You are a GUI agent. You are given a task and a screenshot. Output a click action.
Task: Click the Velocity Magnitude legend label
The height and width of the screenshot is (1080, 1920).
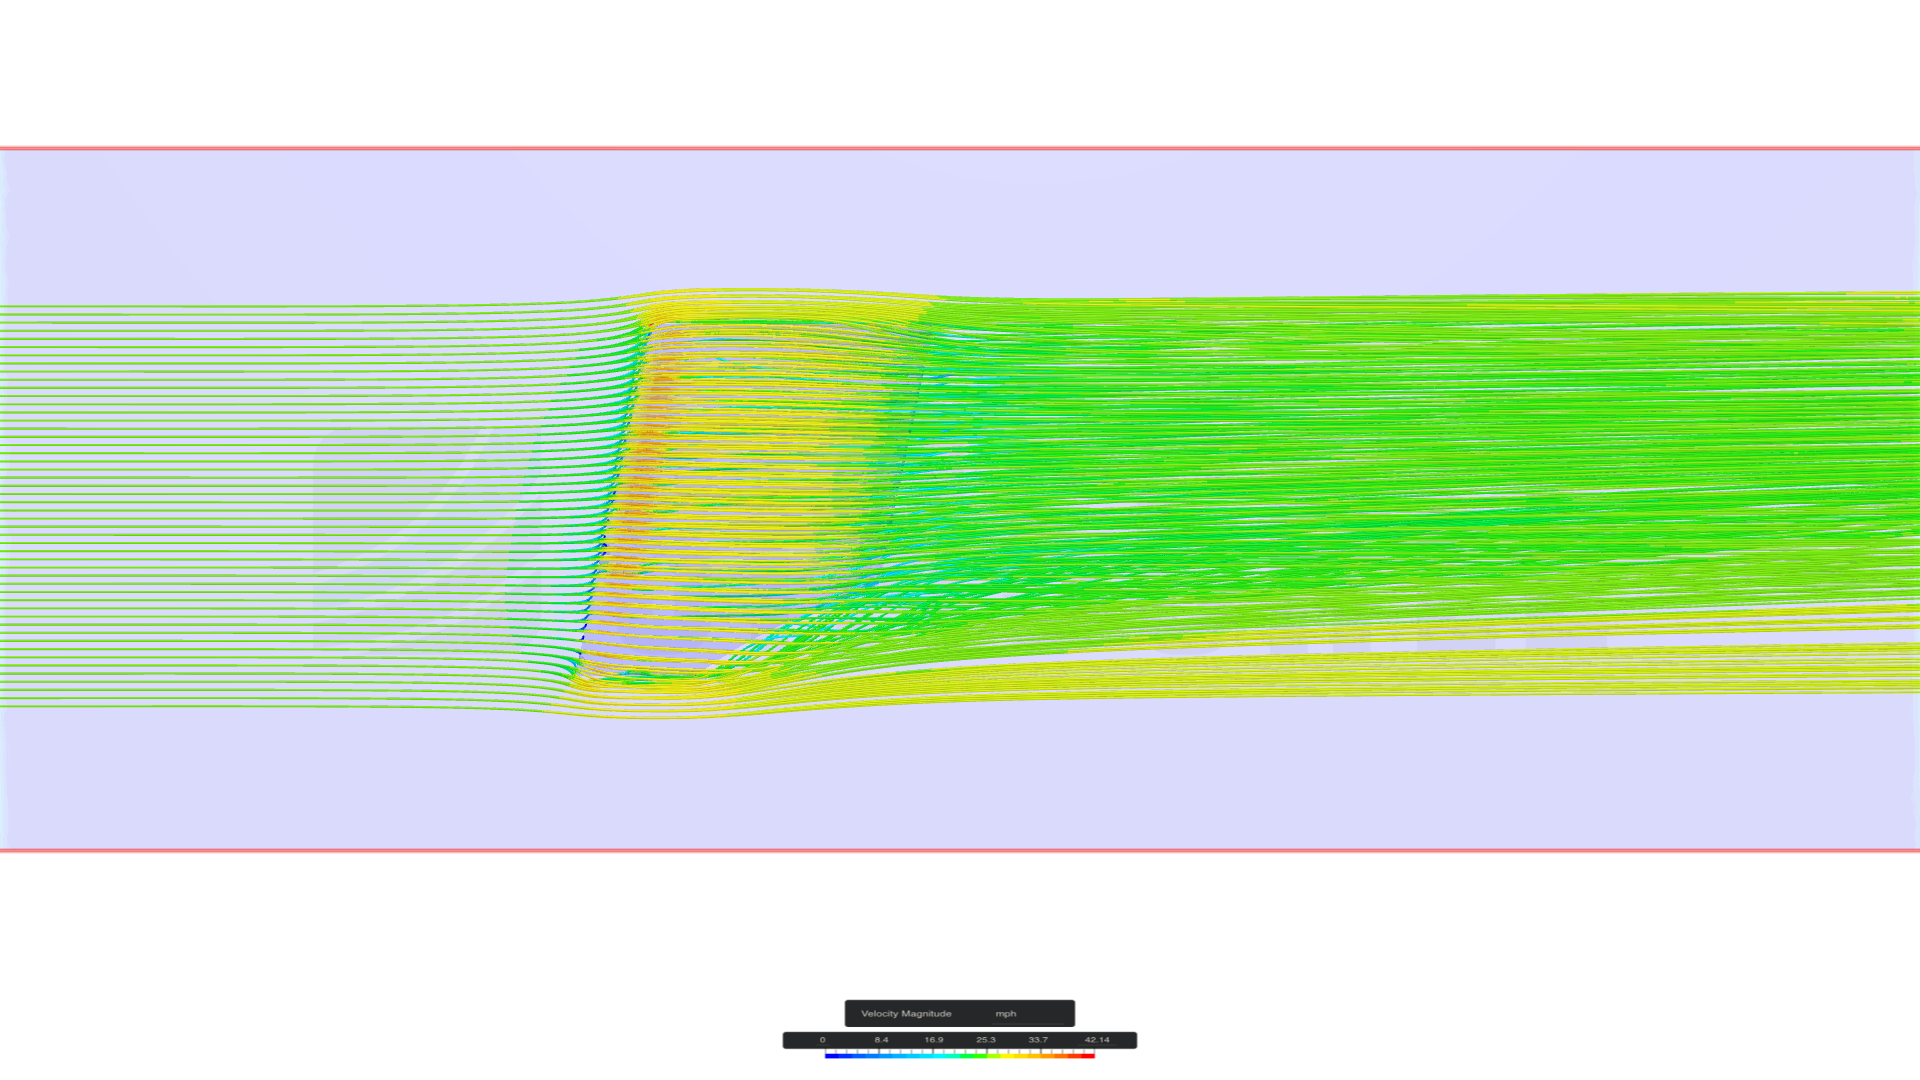[906, 1013]
